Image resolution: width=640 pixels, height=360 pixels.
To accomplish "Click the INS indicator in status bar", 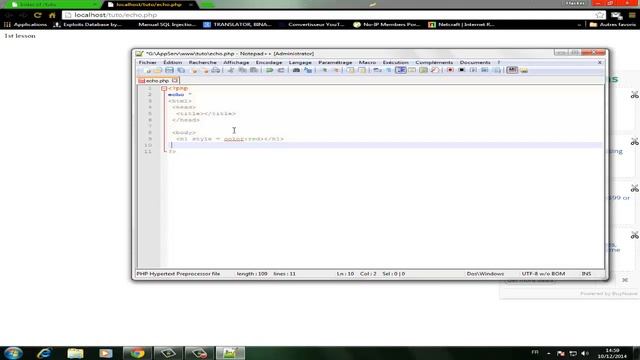I will pyautogui.click(x=586, y=273).
